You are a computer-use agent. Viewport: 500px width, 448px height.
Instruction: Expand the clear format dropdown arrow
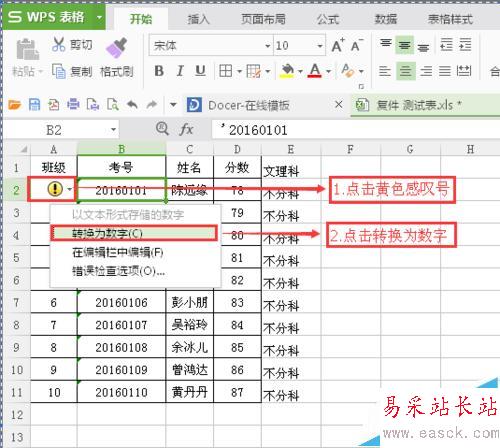[361, 71]
